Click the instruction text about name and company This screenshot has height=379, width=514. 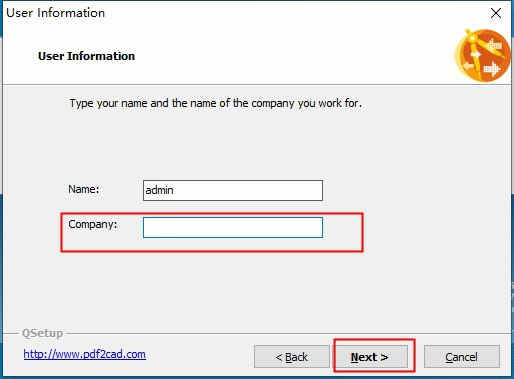point(216,103)
